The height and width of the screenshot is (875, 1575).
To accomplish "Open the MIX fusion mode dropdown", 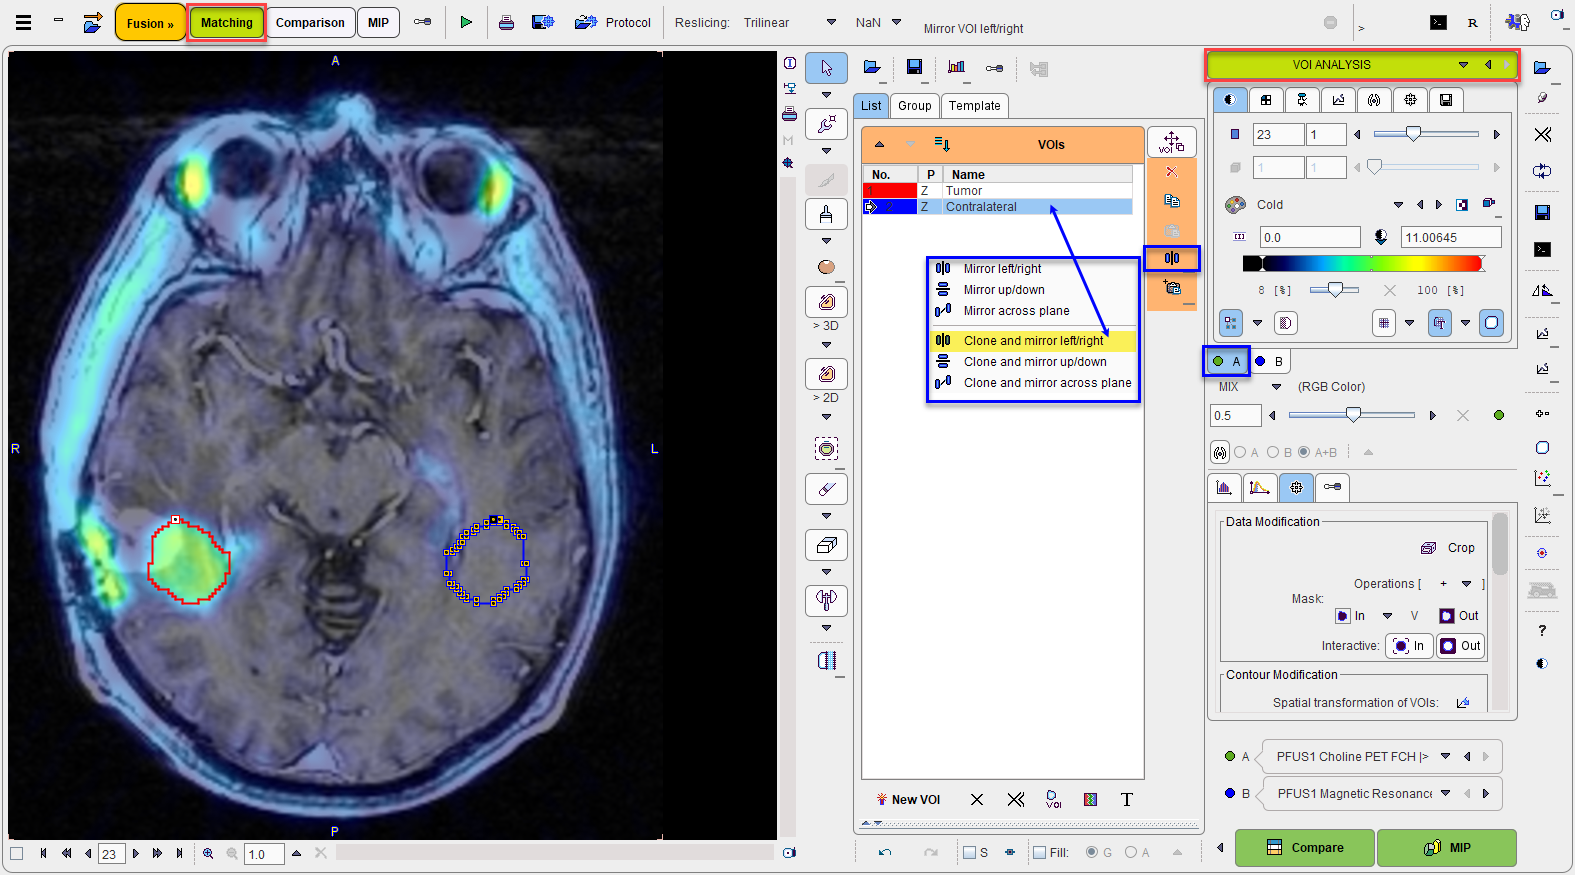I will point(1276,387).
